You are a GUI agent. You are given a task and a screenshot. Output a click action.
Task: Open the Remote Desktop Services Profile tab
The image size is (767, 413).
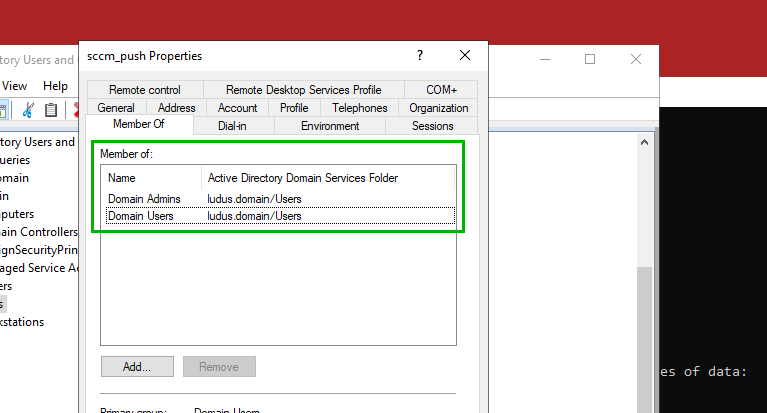pos(303,90)
